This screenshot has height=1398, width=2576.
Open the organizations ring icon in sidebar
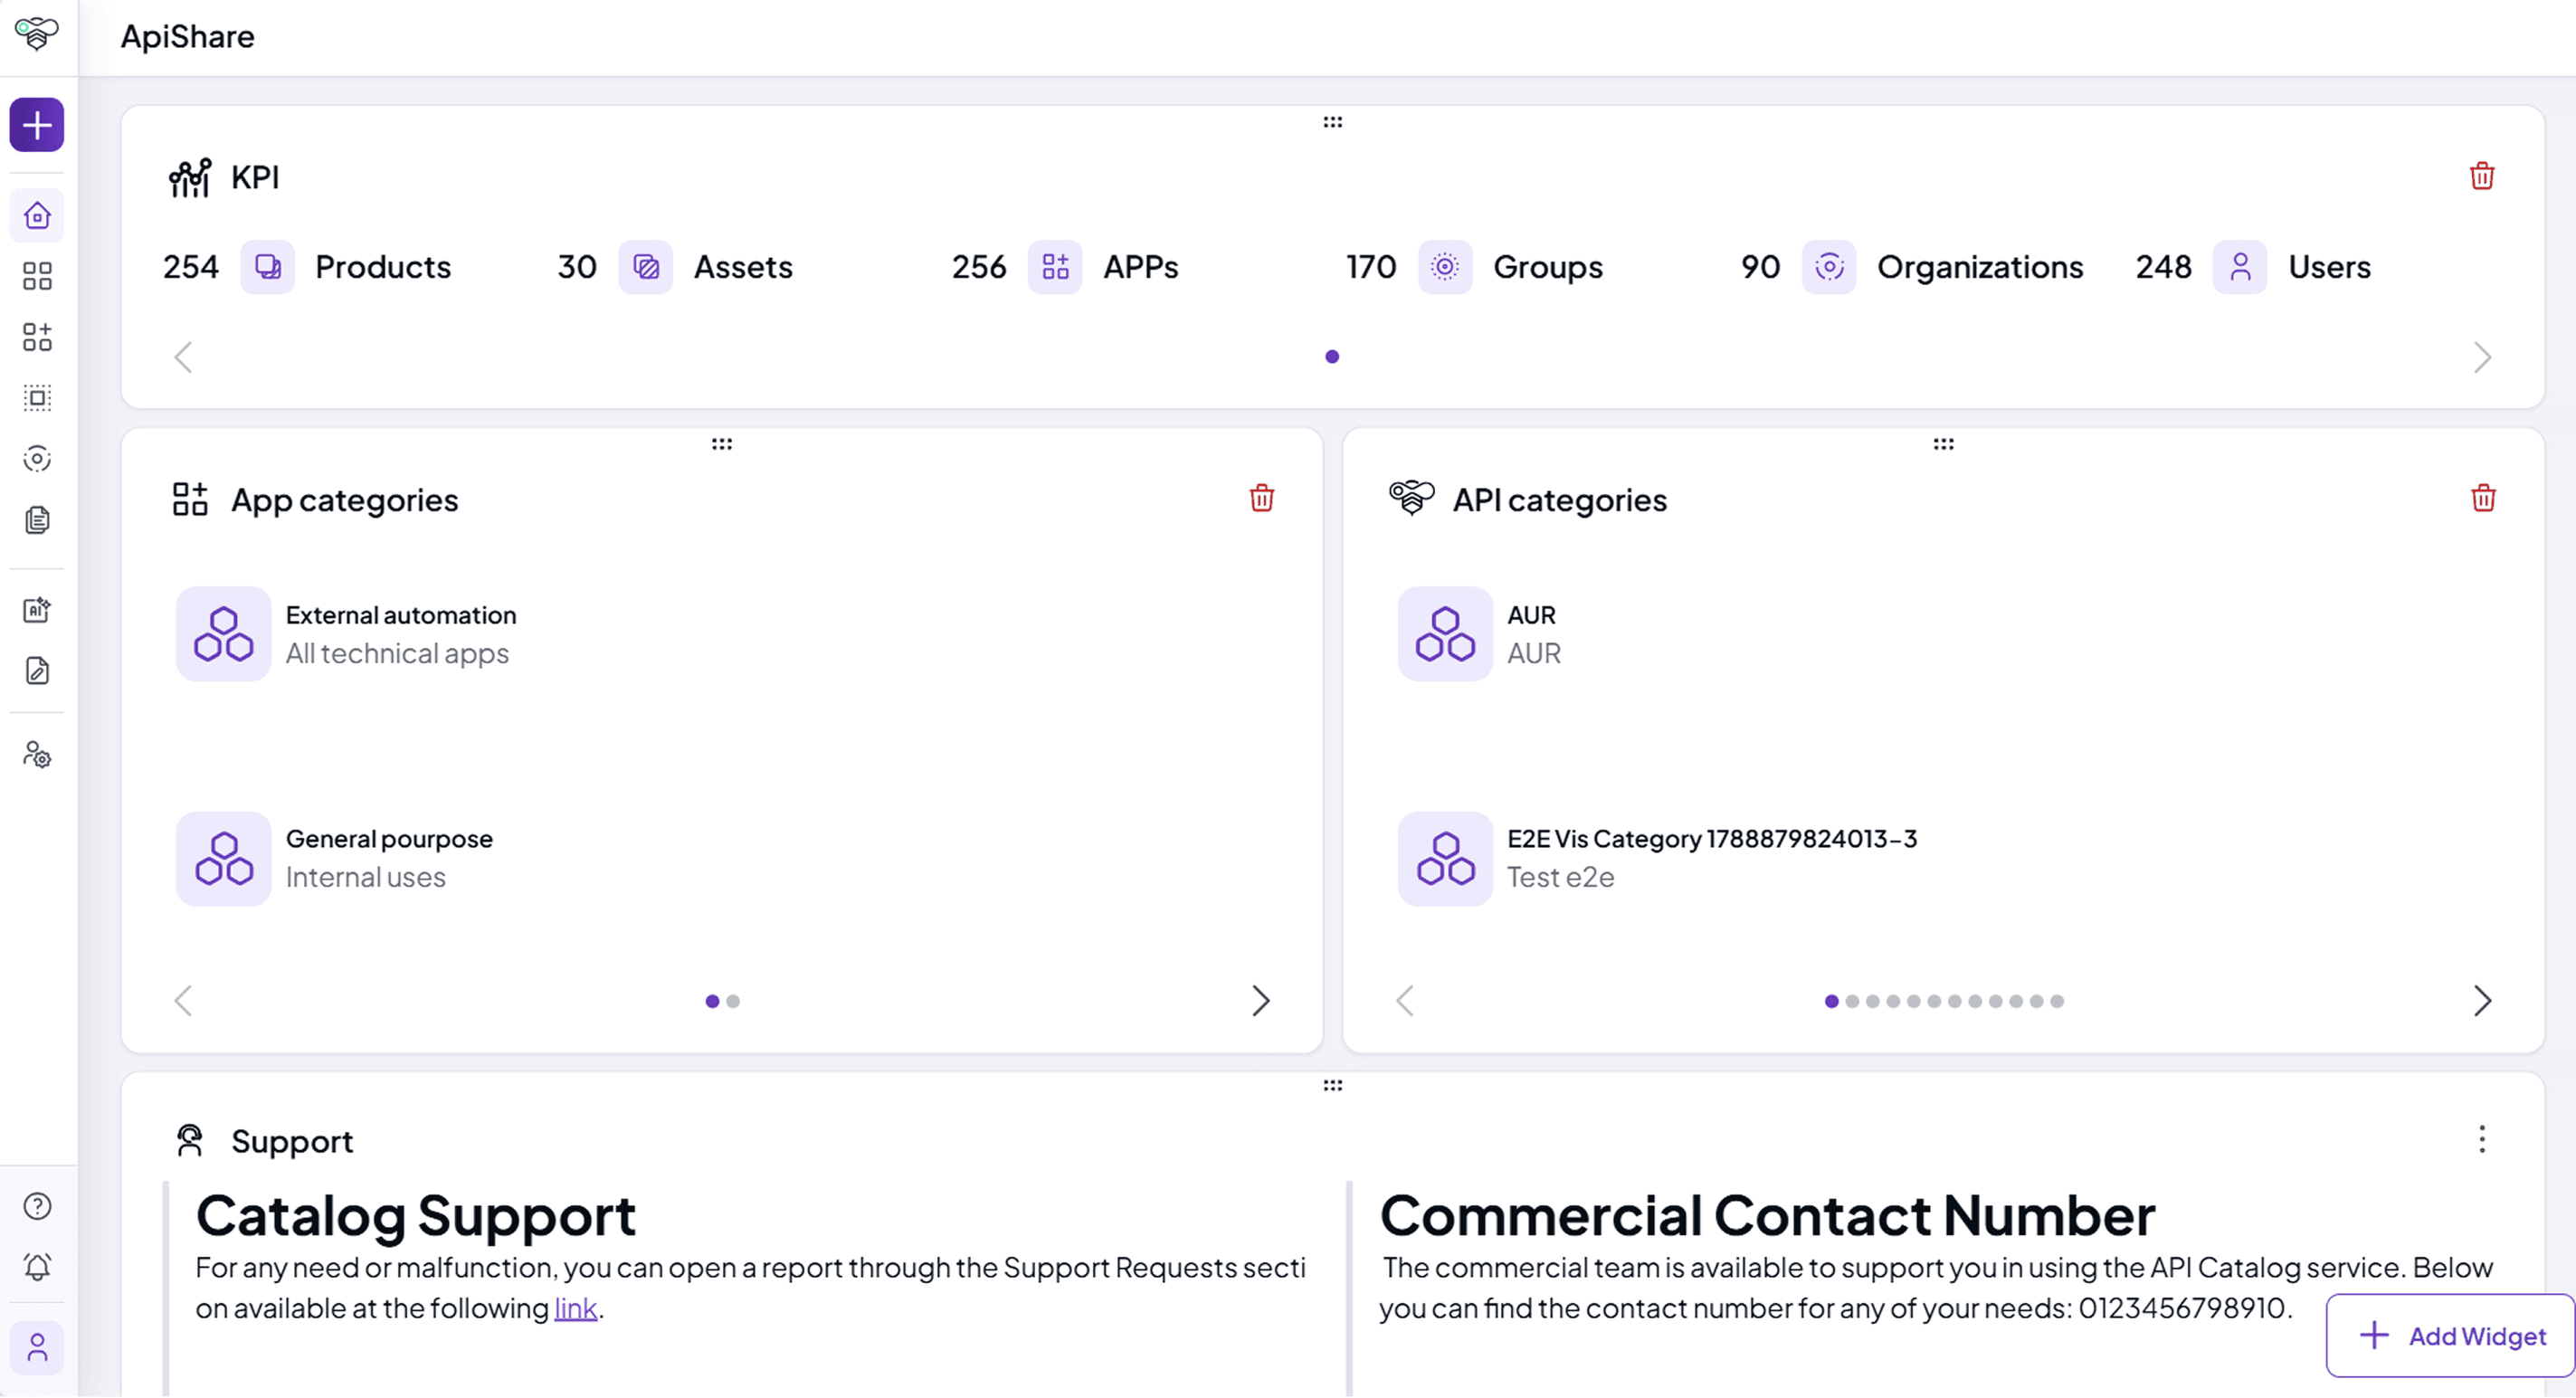pyautogui.click(x=37, y=459)
